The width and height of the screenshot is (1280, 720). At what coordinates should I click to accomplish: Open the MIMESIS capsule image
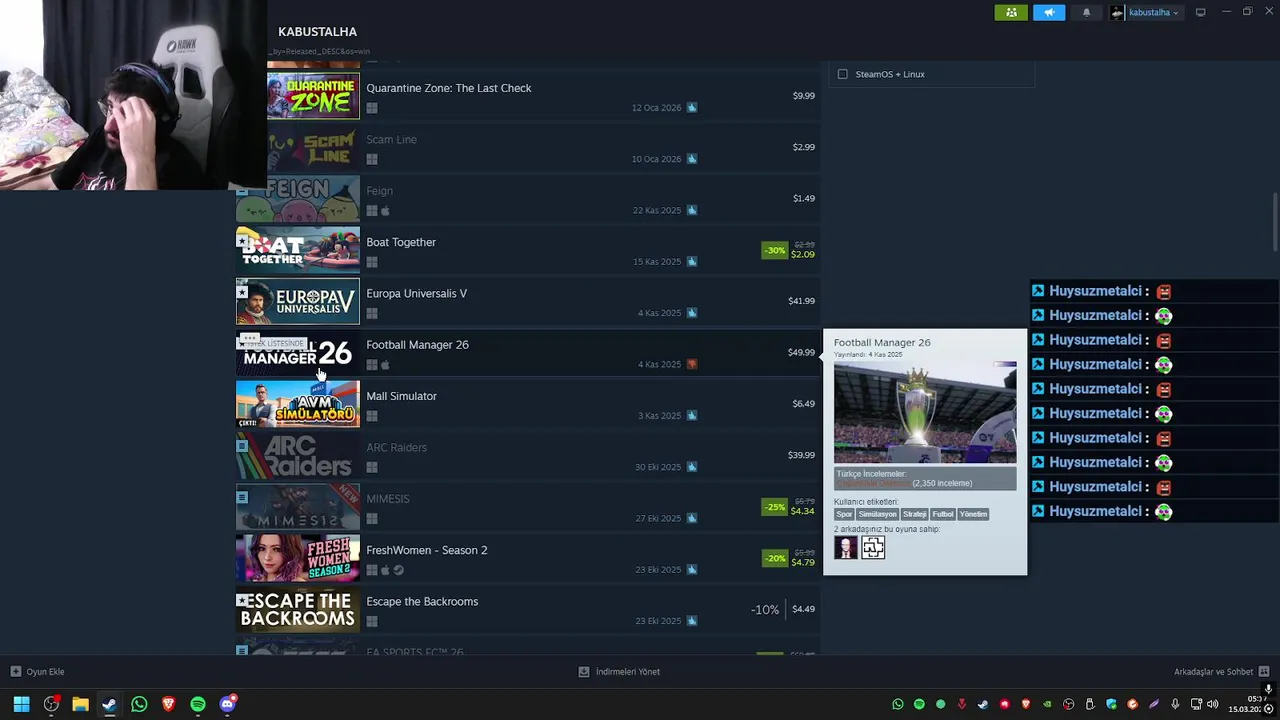(298, 506)
